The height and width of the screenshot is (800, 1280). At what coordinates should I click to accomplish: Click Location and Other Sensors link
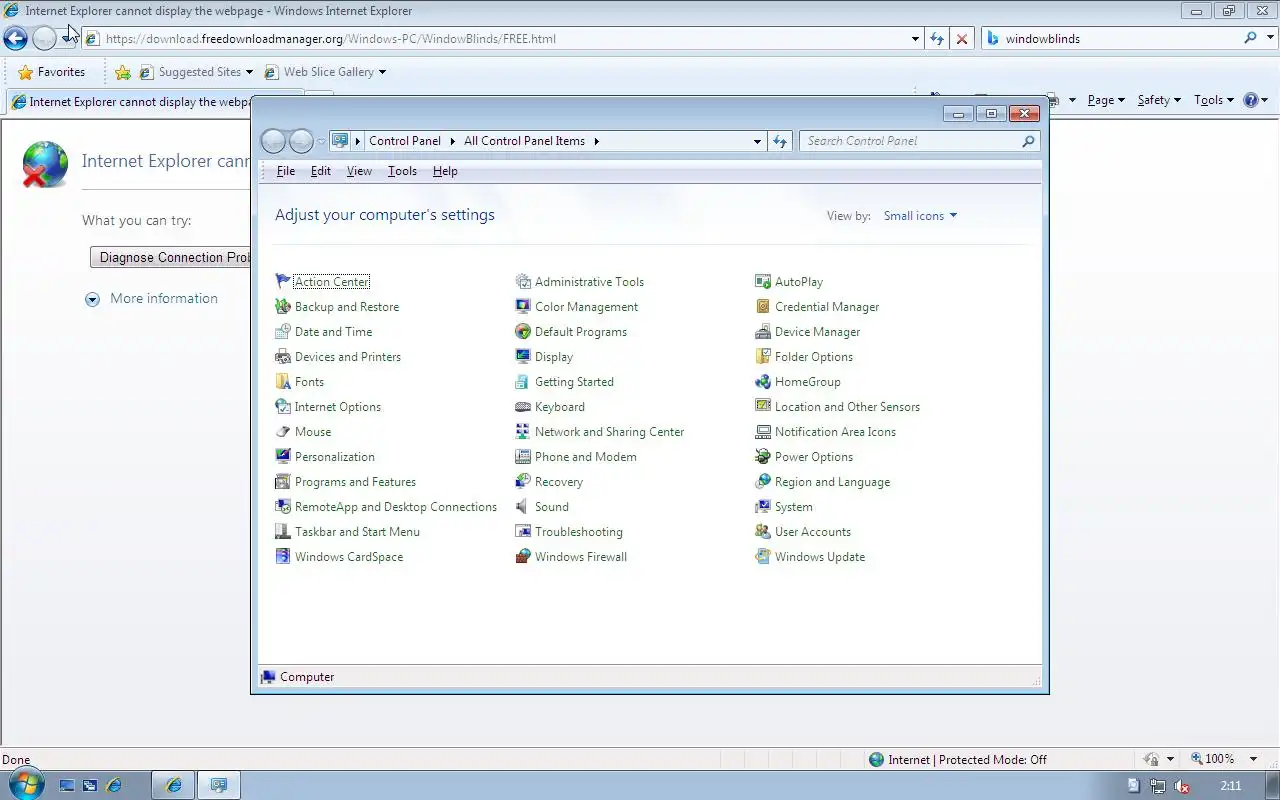[x=847, y=407]
